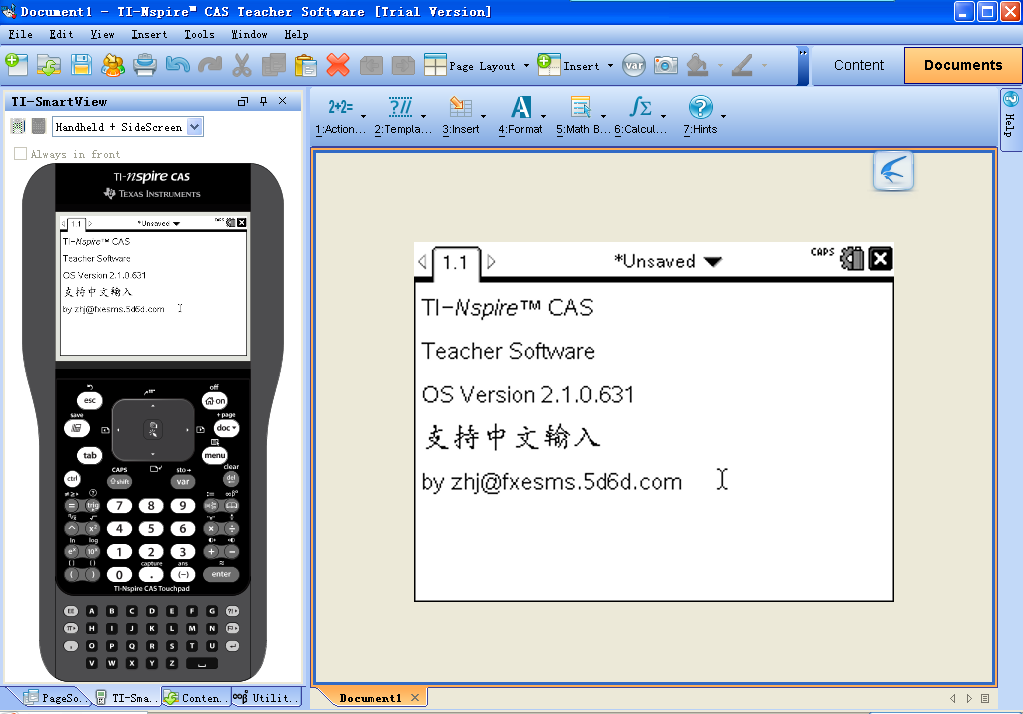Click the Copy icon in toolbar

pyautogui.click(x=274, y=65)
